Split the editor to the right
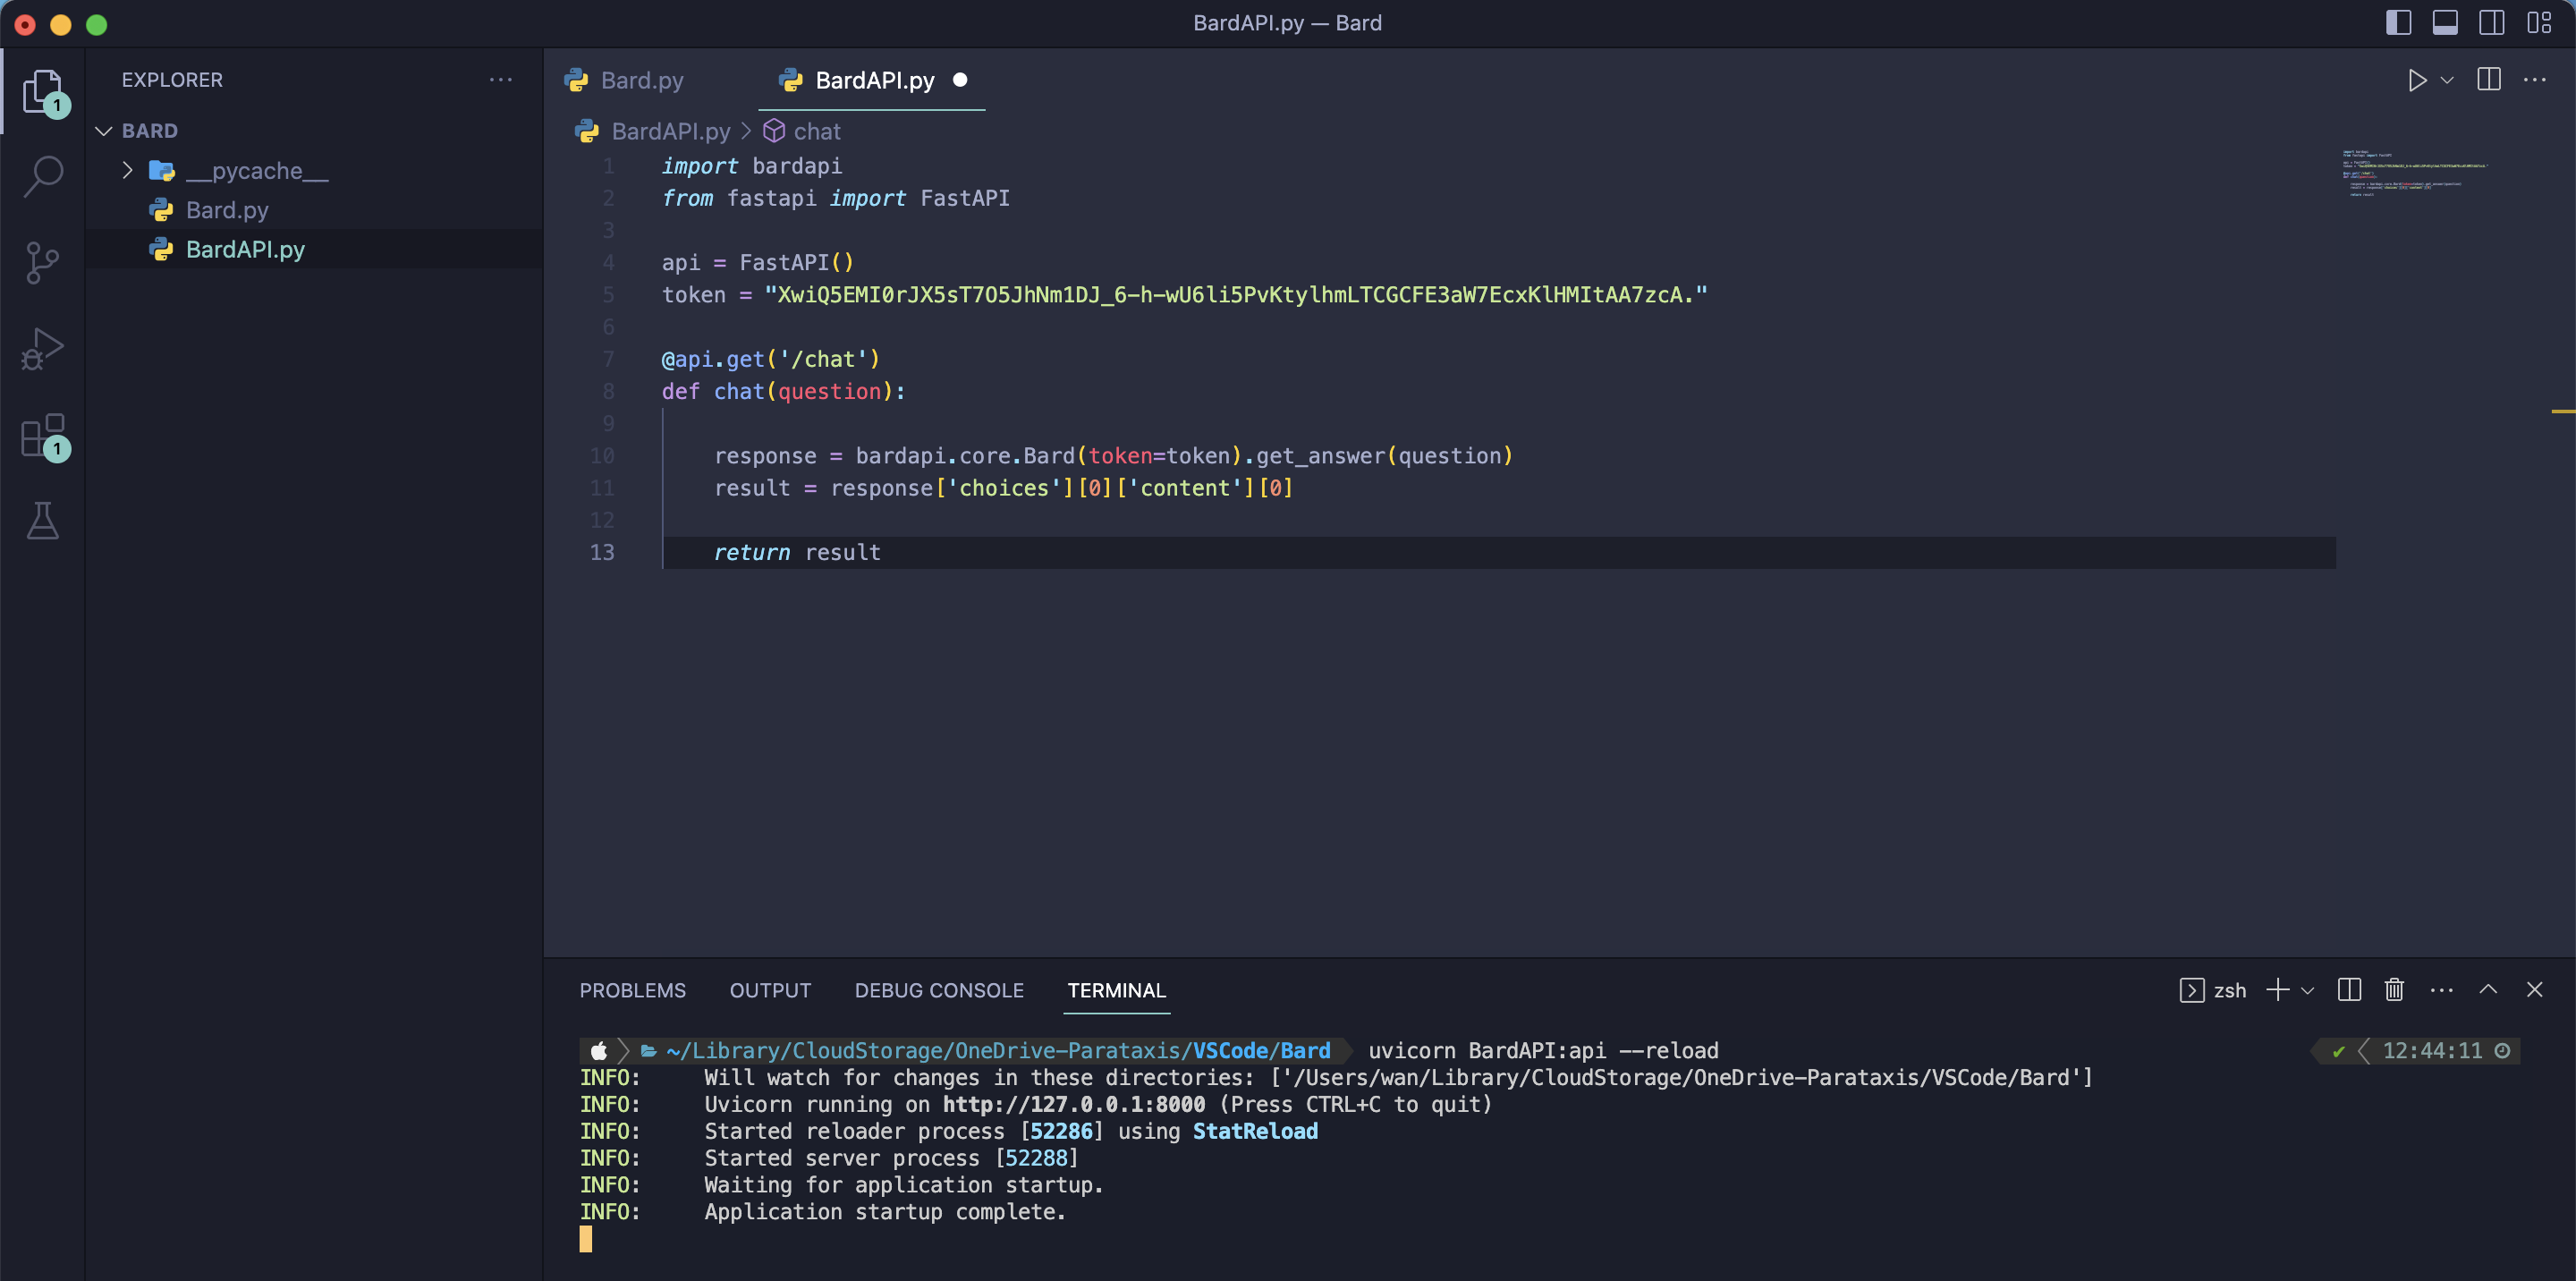2576x1281 pixels. click(2488, 80)
